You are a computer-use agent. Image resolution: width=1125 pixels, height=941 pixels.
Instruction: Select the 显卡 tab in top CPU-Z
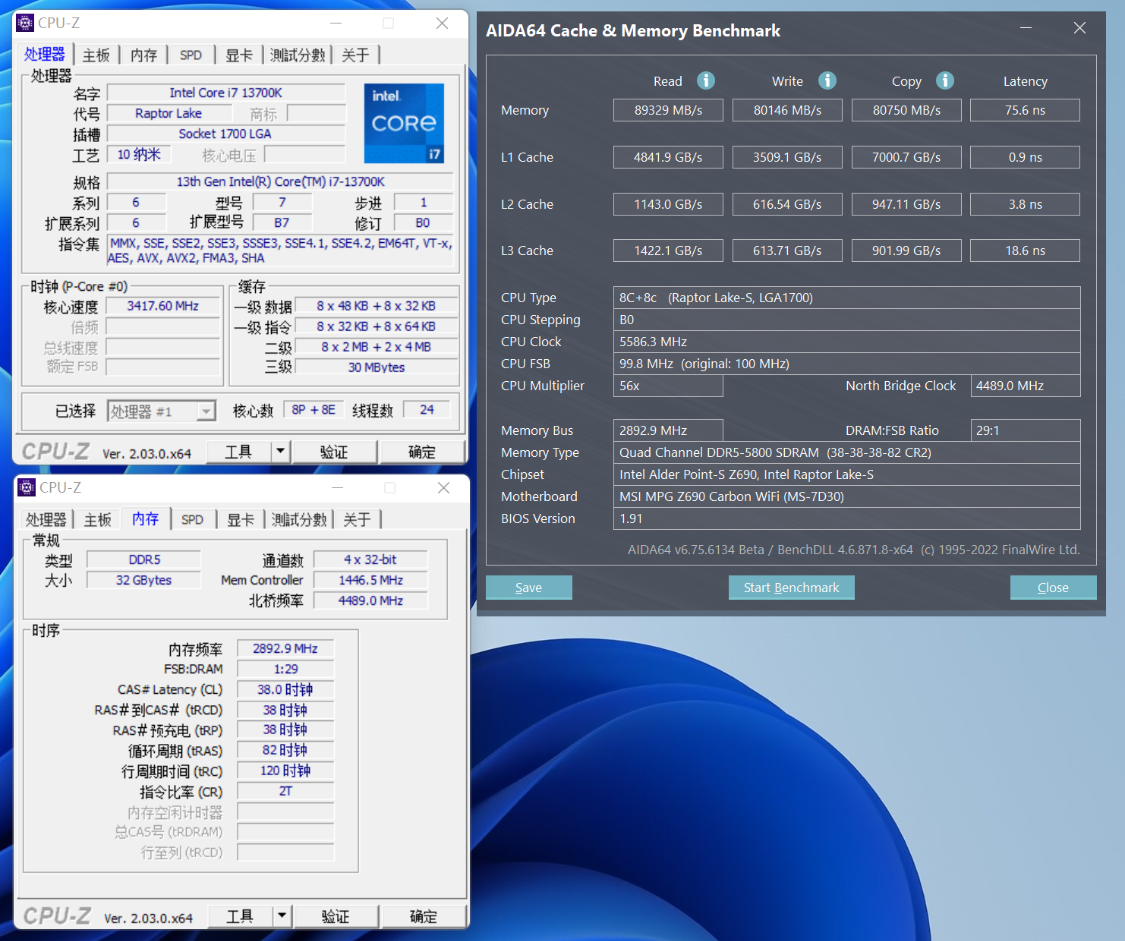239,55
